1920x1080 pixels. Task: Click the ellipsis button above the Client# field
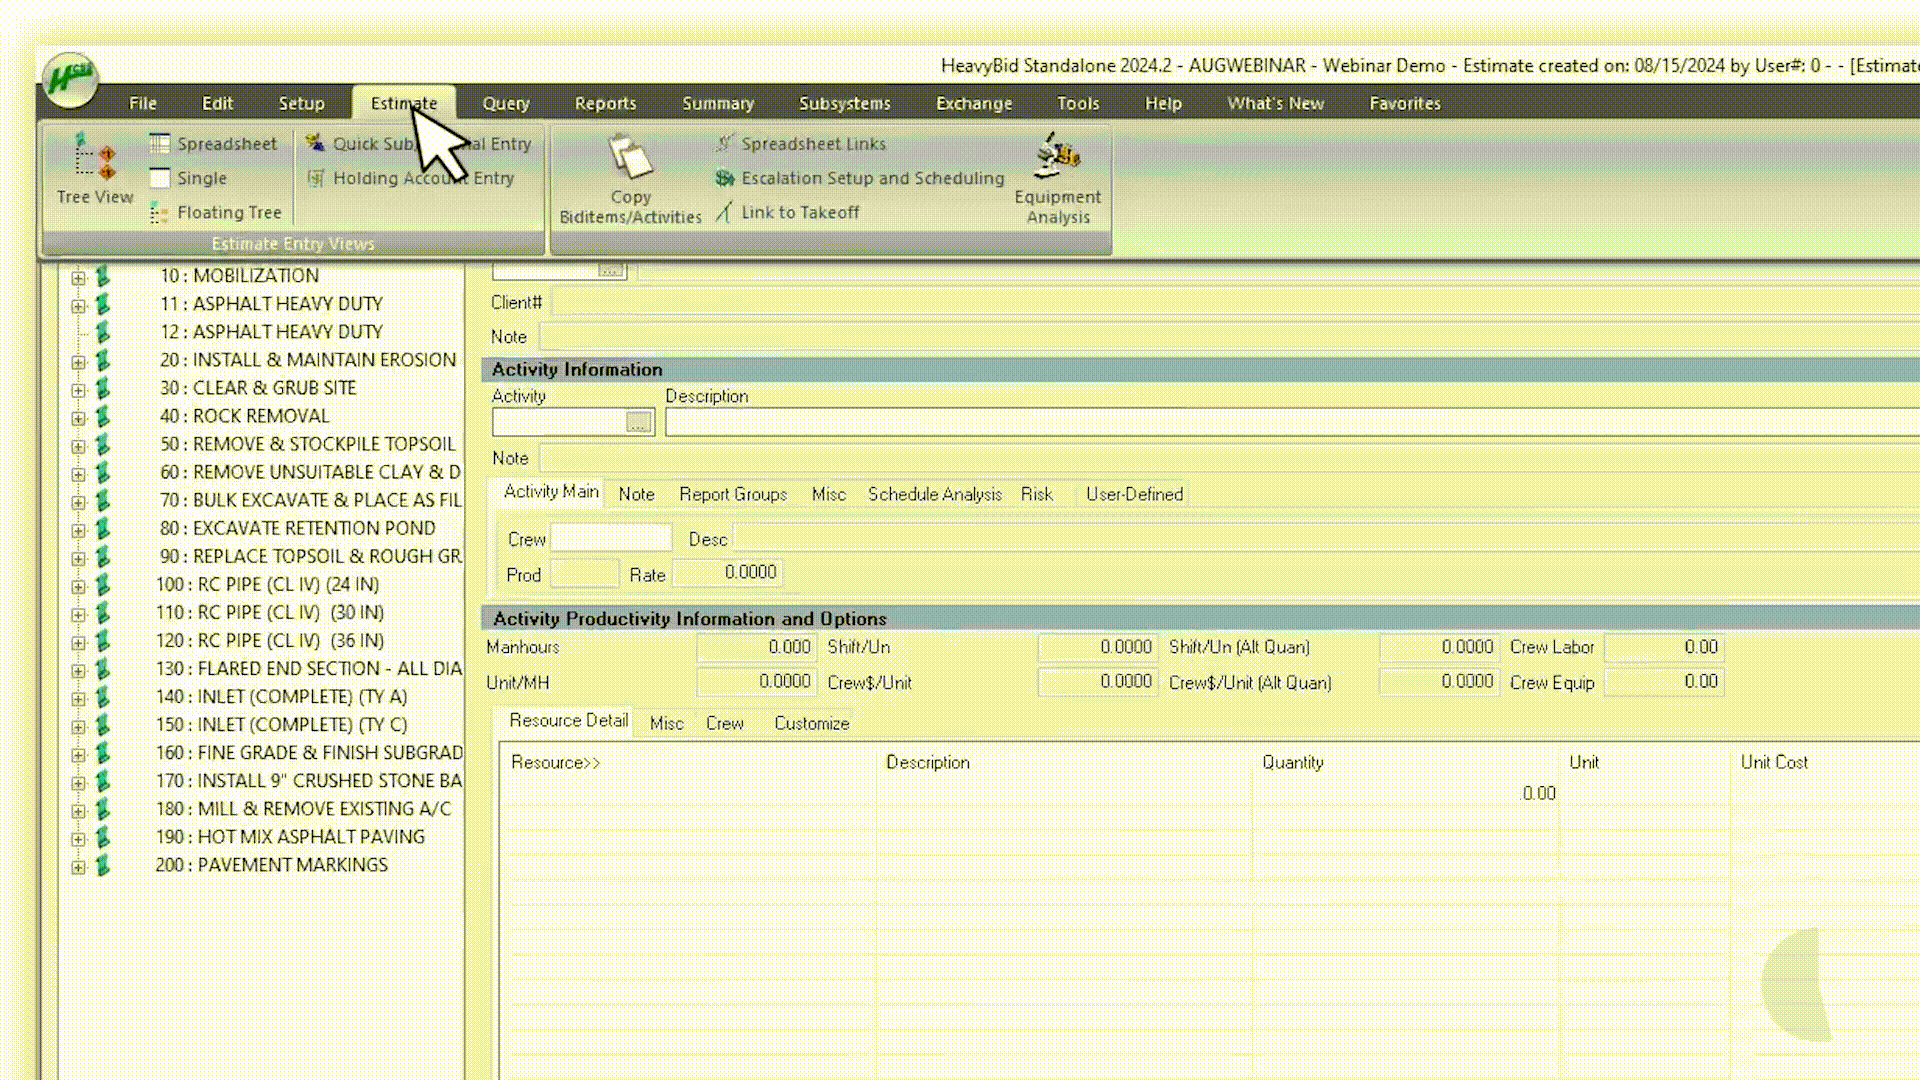[610, 270]
